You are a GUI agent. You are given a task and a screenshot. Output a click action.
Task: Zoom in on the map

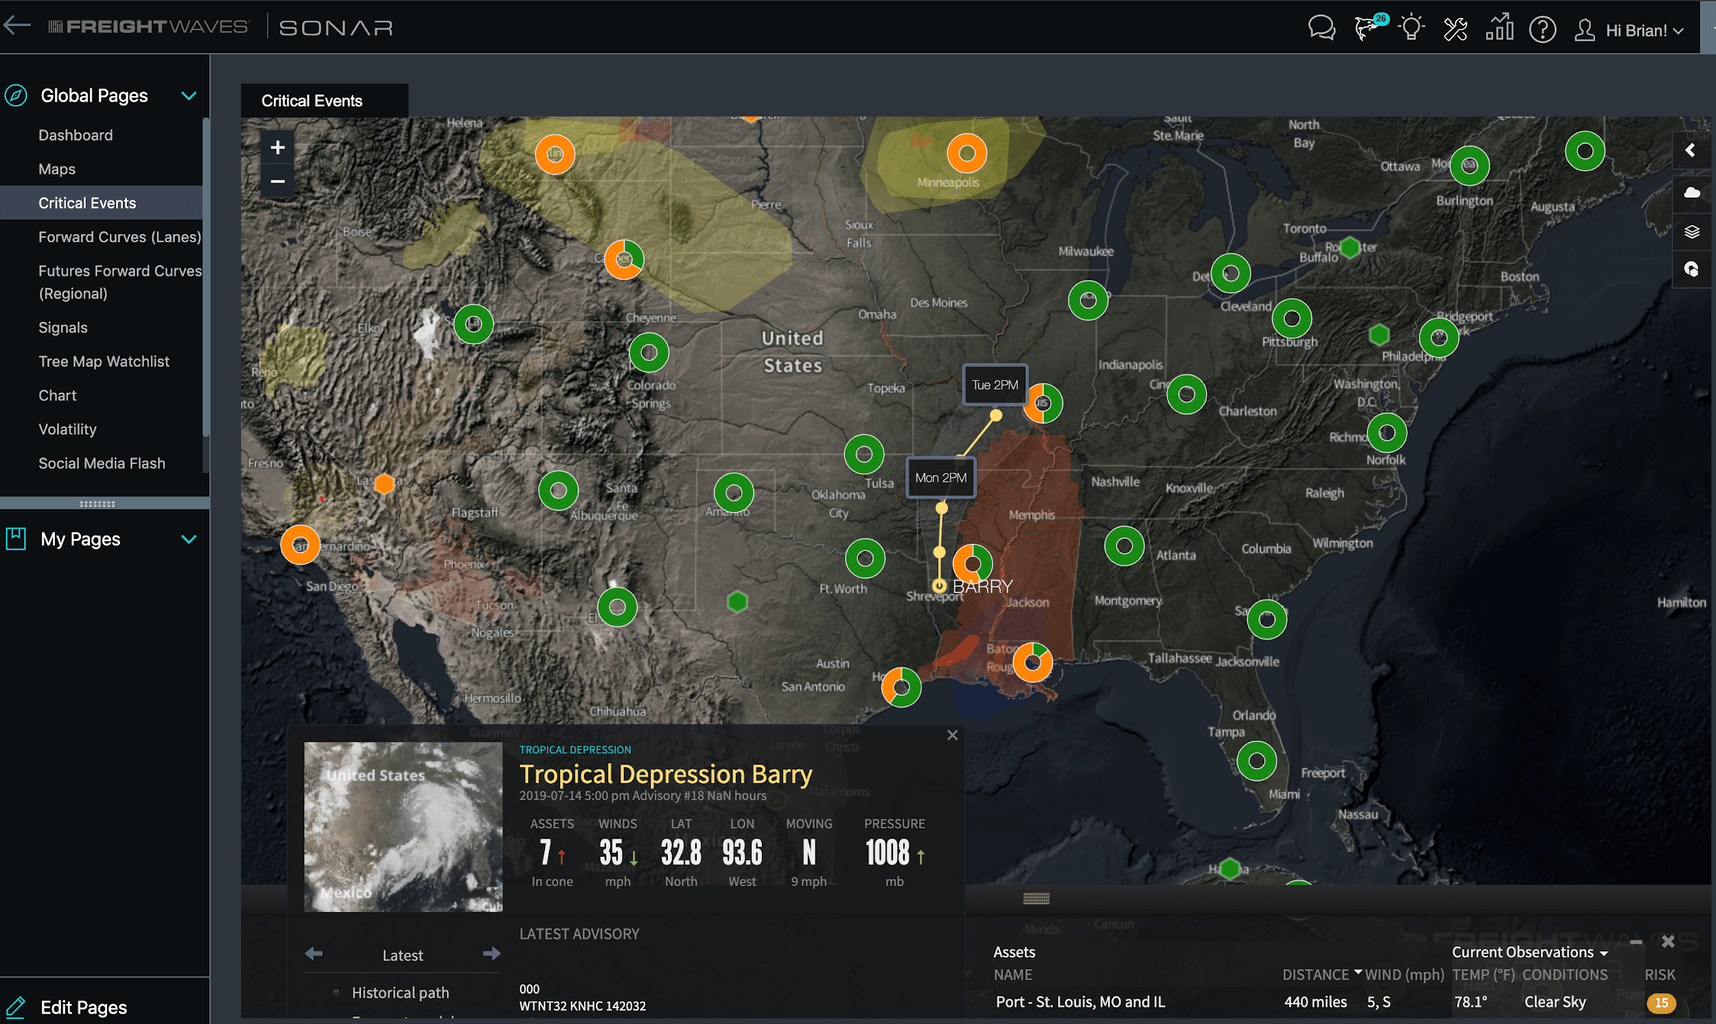point(278,148)
